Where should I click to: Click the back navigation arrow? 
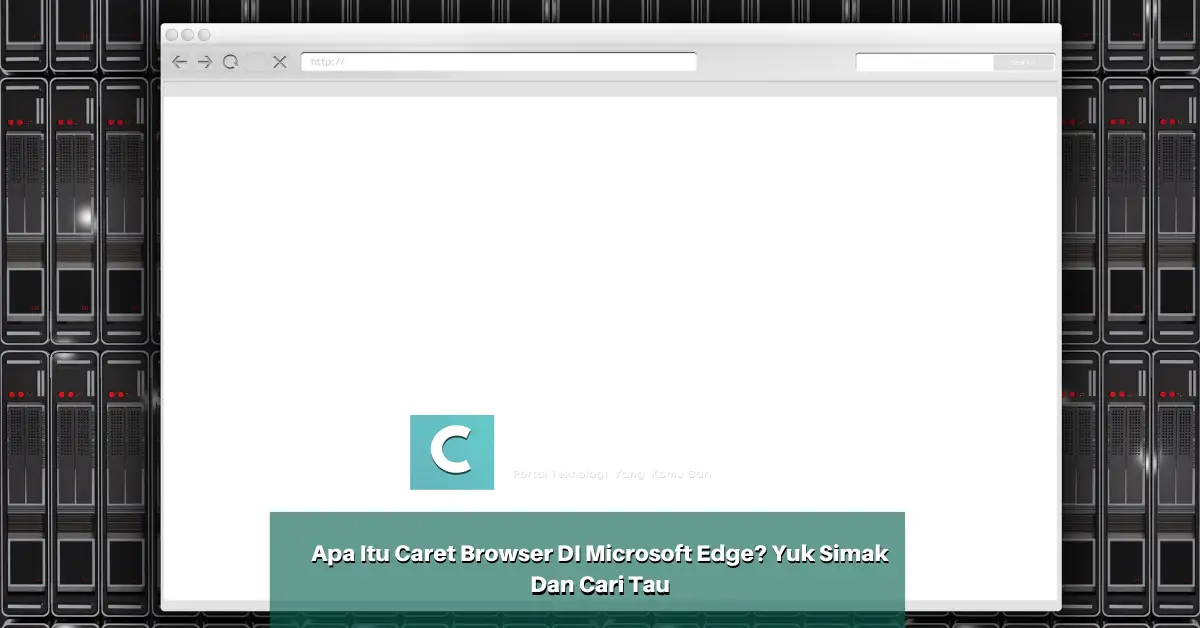(x=179, y=61)
